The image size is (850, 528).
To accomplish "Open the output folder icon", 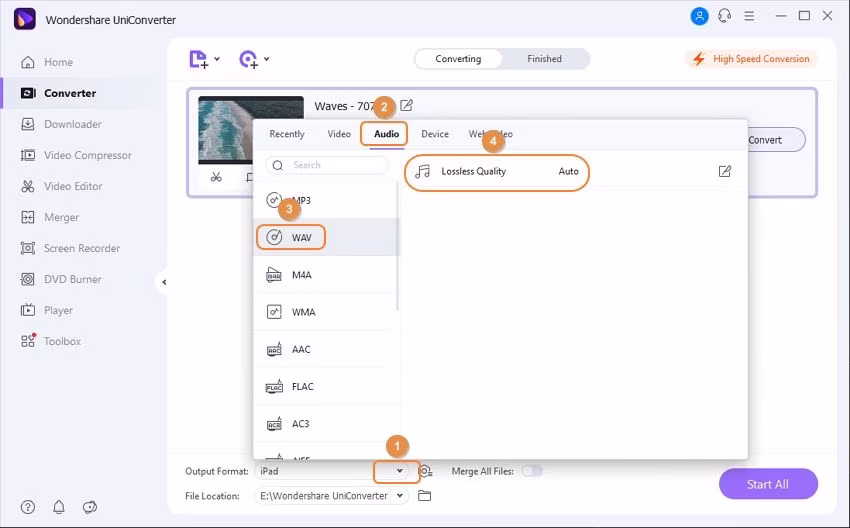I will pyautogui.click(x=424, y=495).
